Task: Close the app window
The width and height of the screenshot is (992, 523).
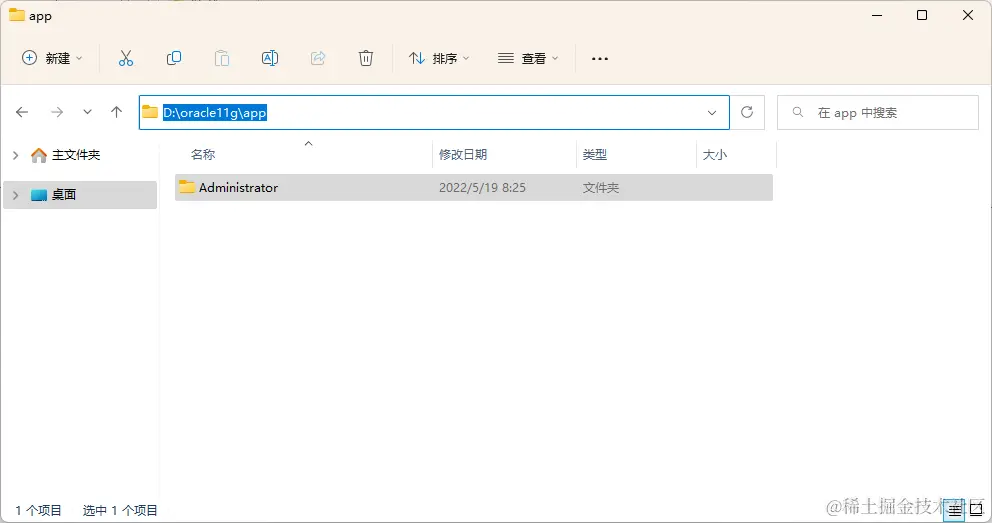Action: pos(968,15)
